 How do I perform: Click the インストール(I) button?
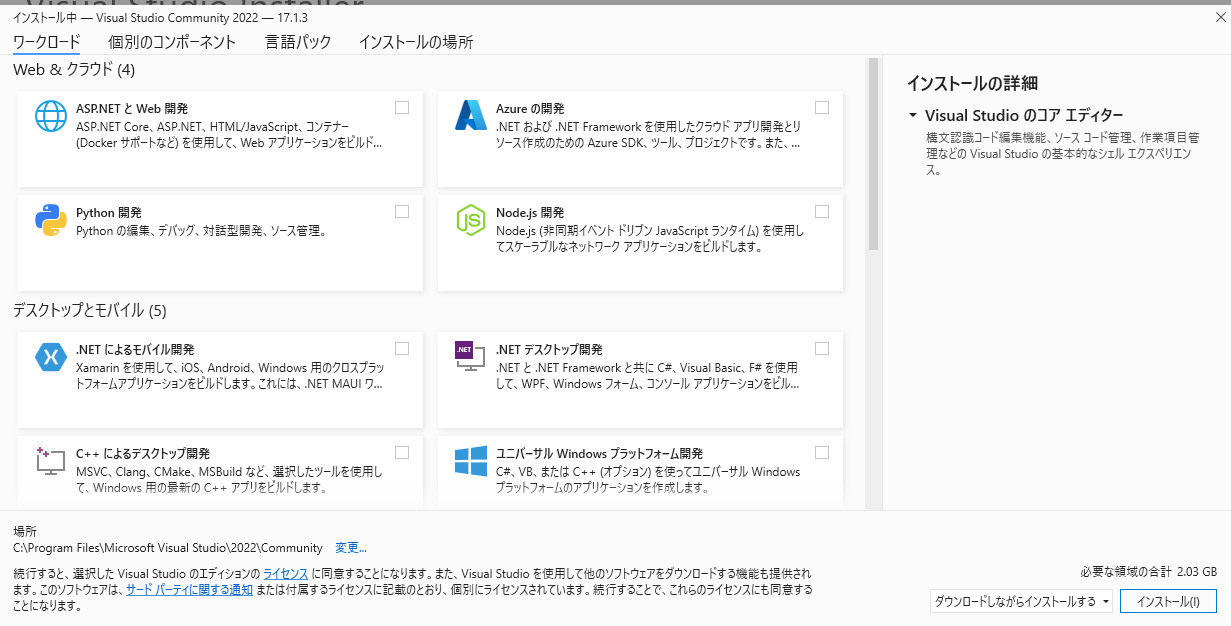click(1168, 601)
